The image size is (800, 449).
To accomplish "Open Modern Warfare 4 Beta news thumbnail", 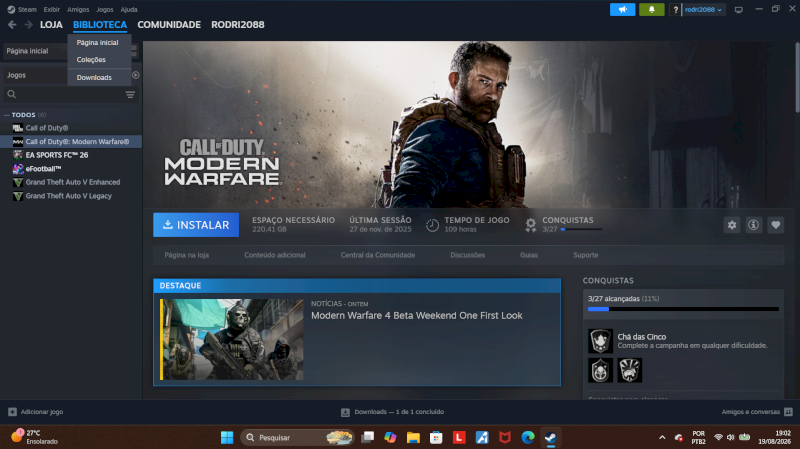I will click(232, 339).
